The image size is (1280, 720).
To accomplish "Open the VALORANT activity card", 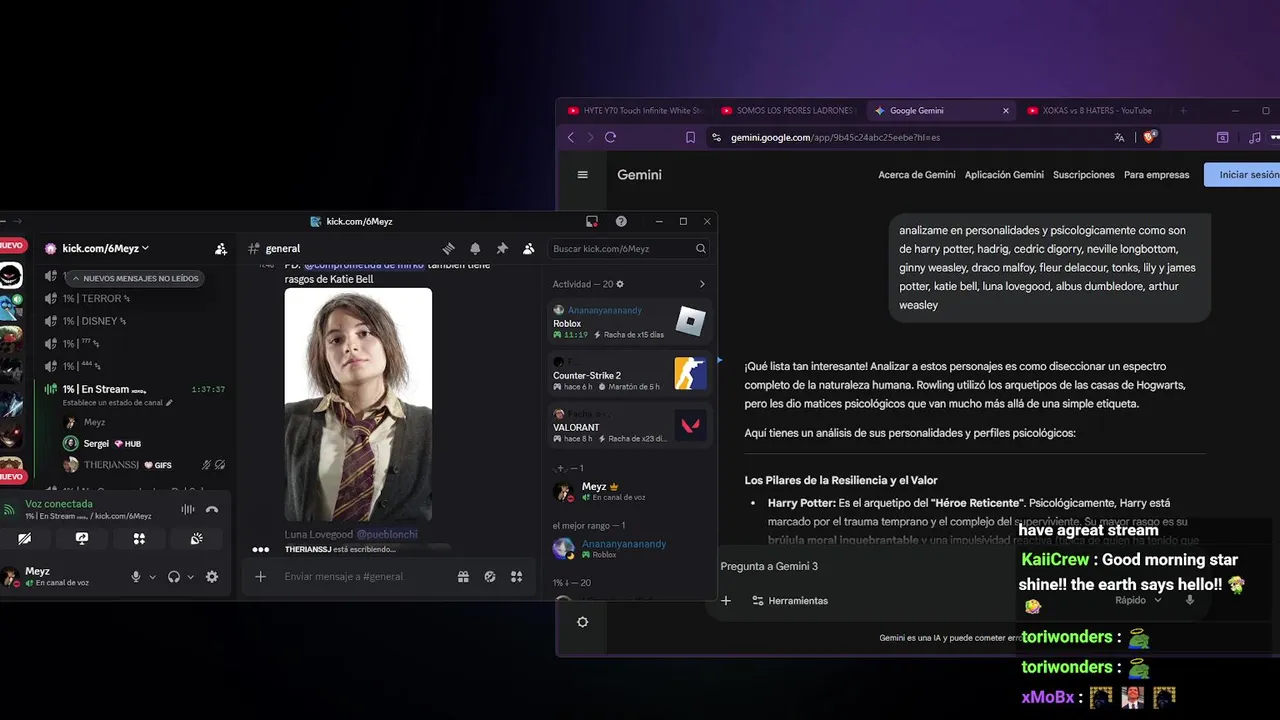I will click(x=630, y=426).
